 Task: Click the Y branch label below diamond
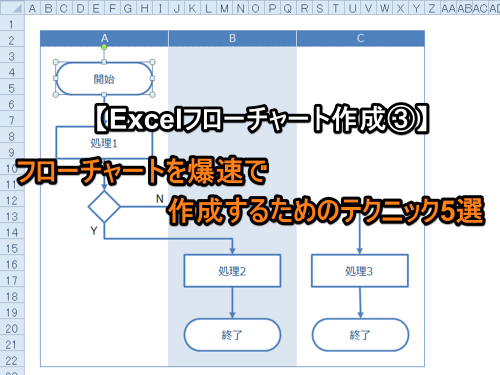[94, 231]
